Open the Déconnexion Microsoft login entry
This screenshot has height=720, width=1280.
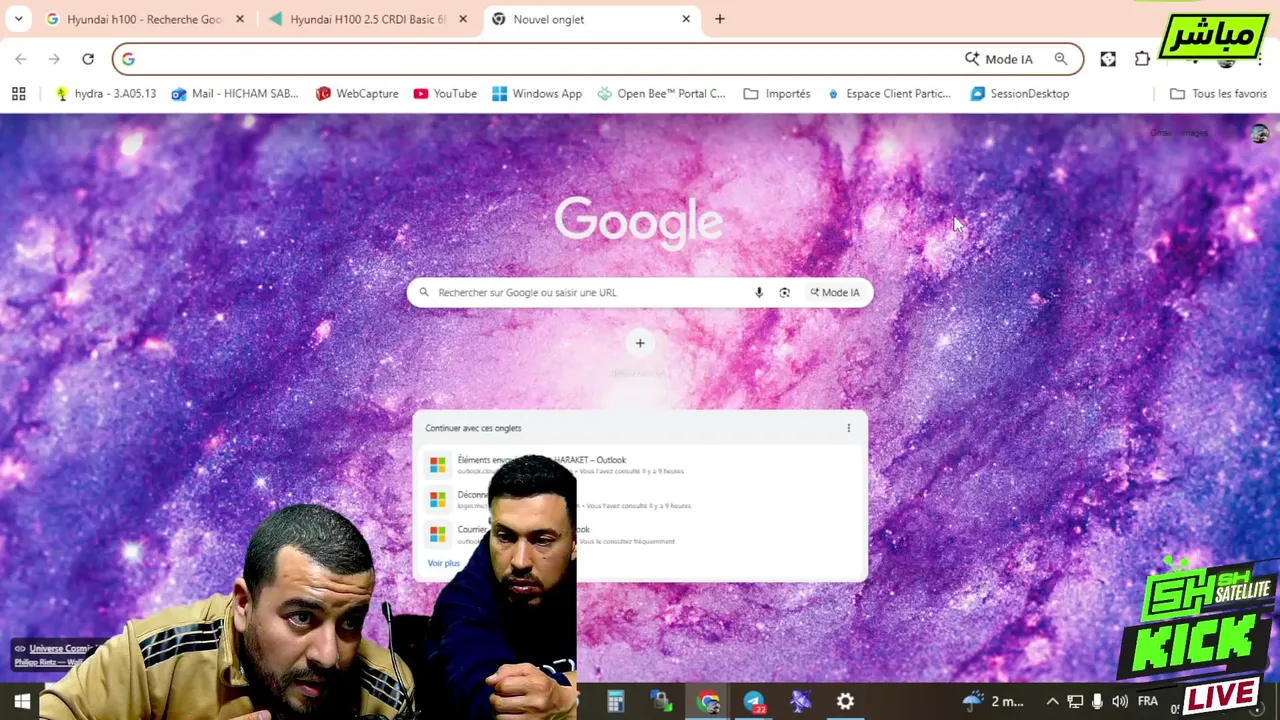(640, 500)
